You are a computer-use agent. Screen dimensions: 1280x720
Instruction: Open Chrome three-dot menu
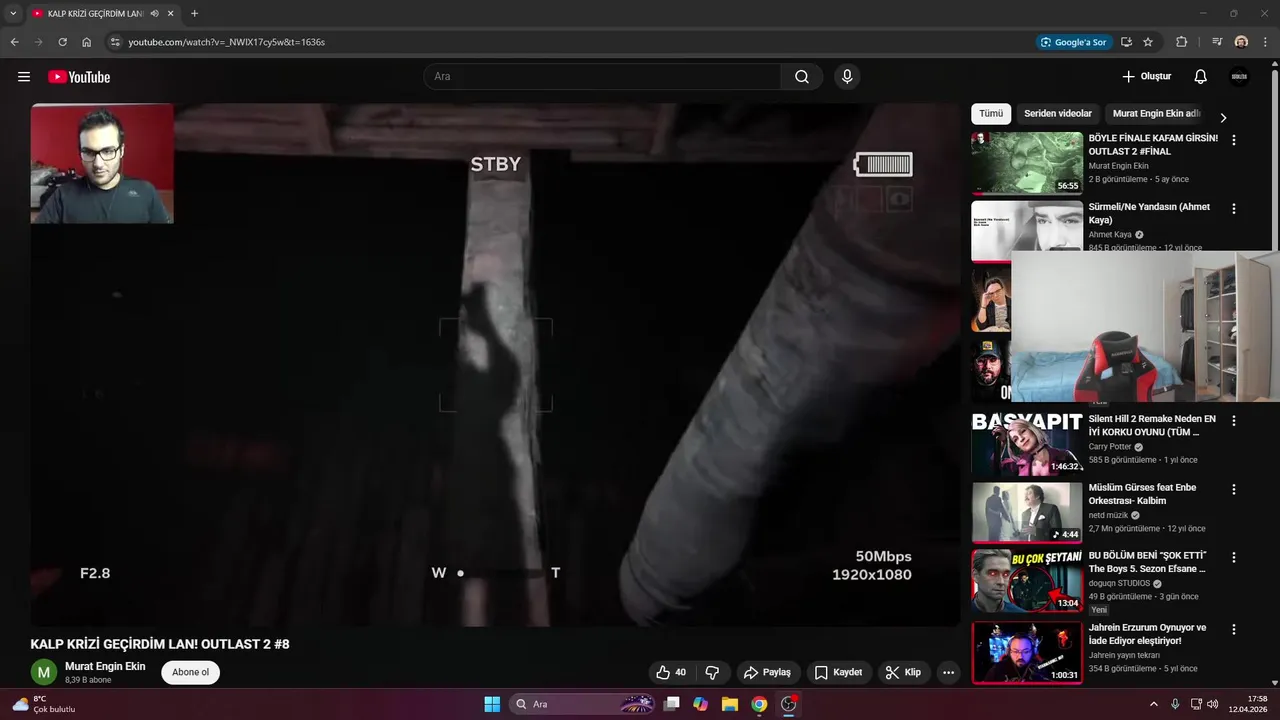point(1265,42)
